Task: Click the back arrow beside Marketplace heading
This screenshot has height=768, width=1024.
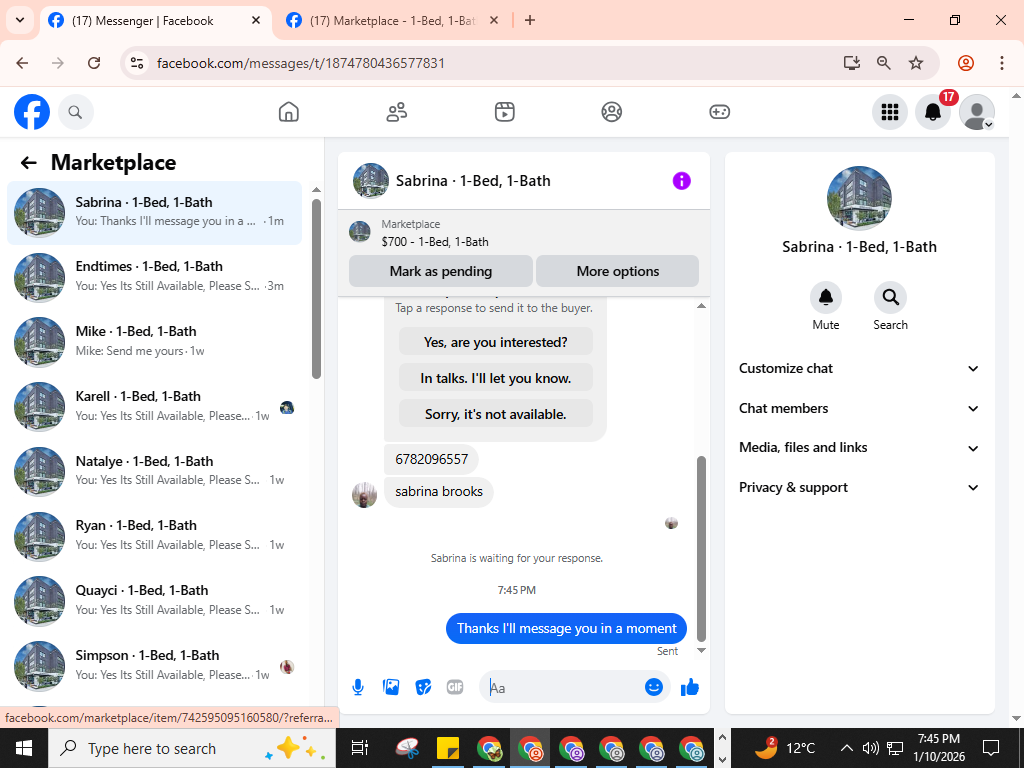Action: click(x=28, y=163)
